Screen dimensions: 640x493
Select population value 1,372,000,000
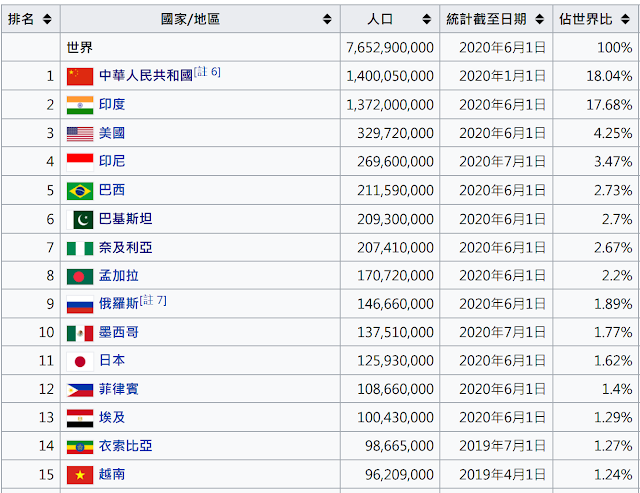tap(390, 105)
